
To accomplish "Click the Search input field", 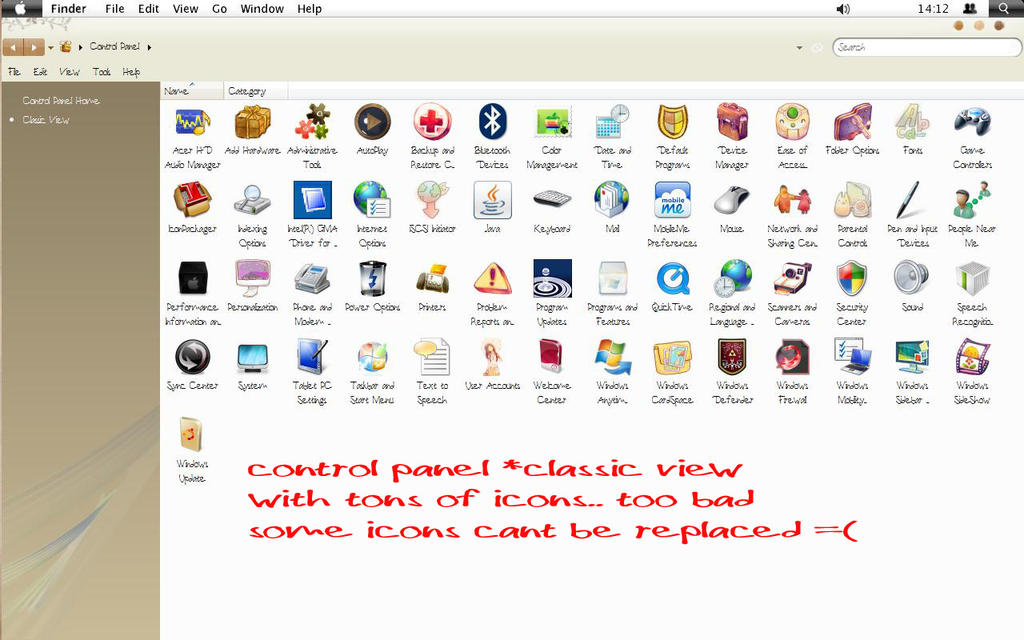I will [x=926, y=47].
